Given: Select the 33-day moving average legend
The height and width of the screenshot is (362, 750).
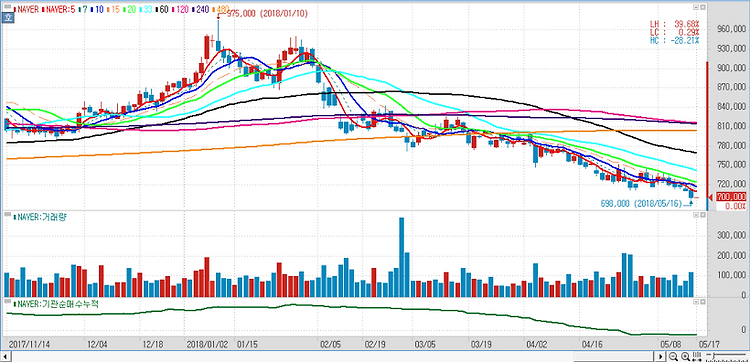Looking at the screenshot, I should click(x=146, y=10).
